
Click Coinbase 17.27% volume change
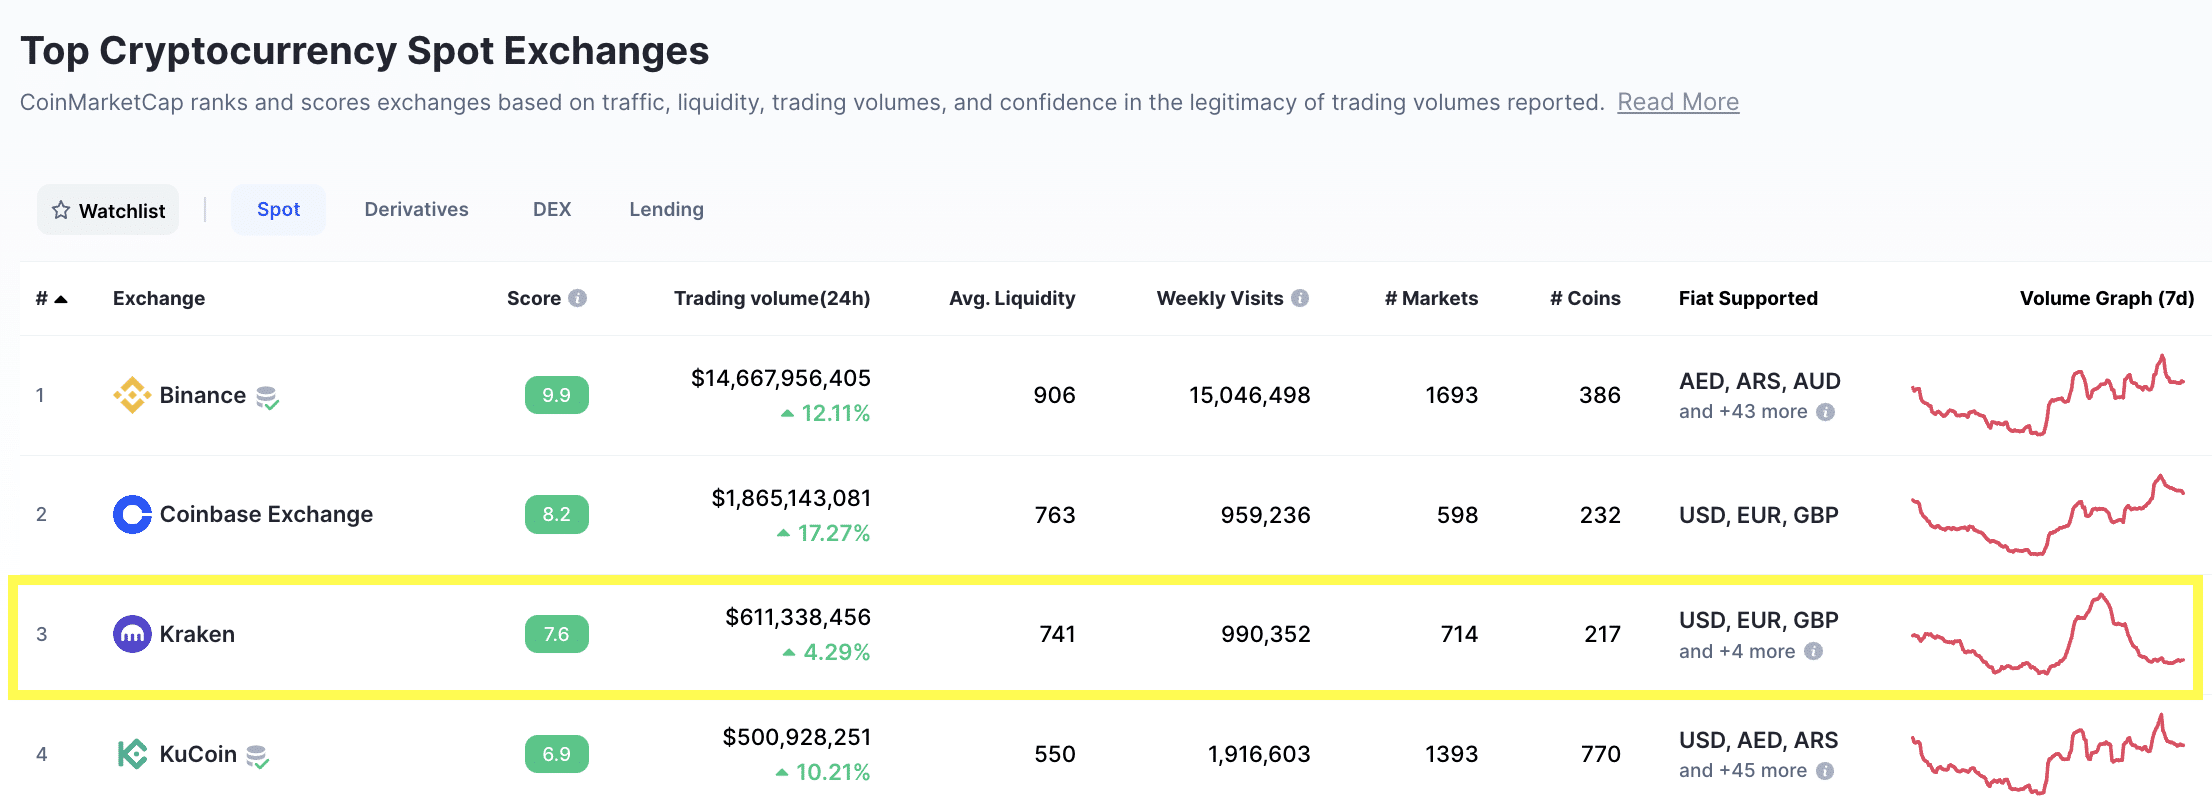pyautogui.click(x=823, y=533)
